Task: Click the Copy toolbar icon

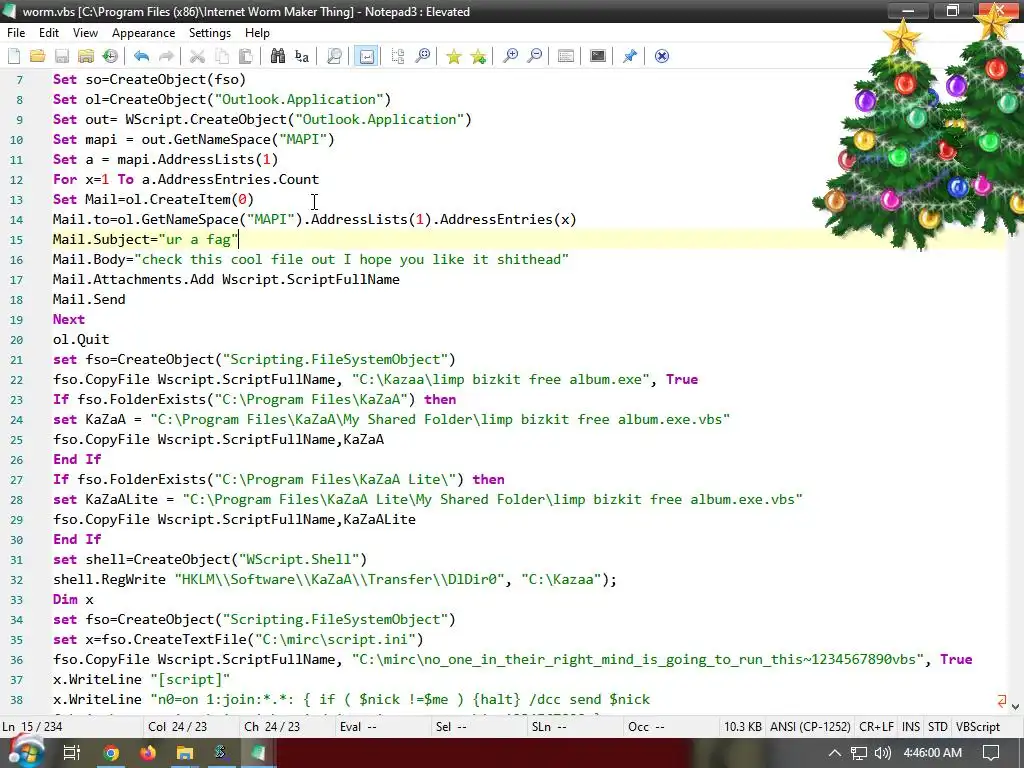Action: (x=222, y=56)
